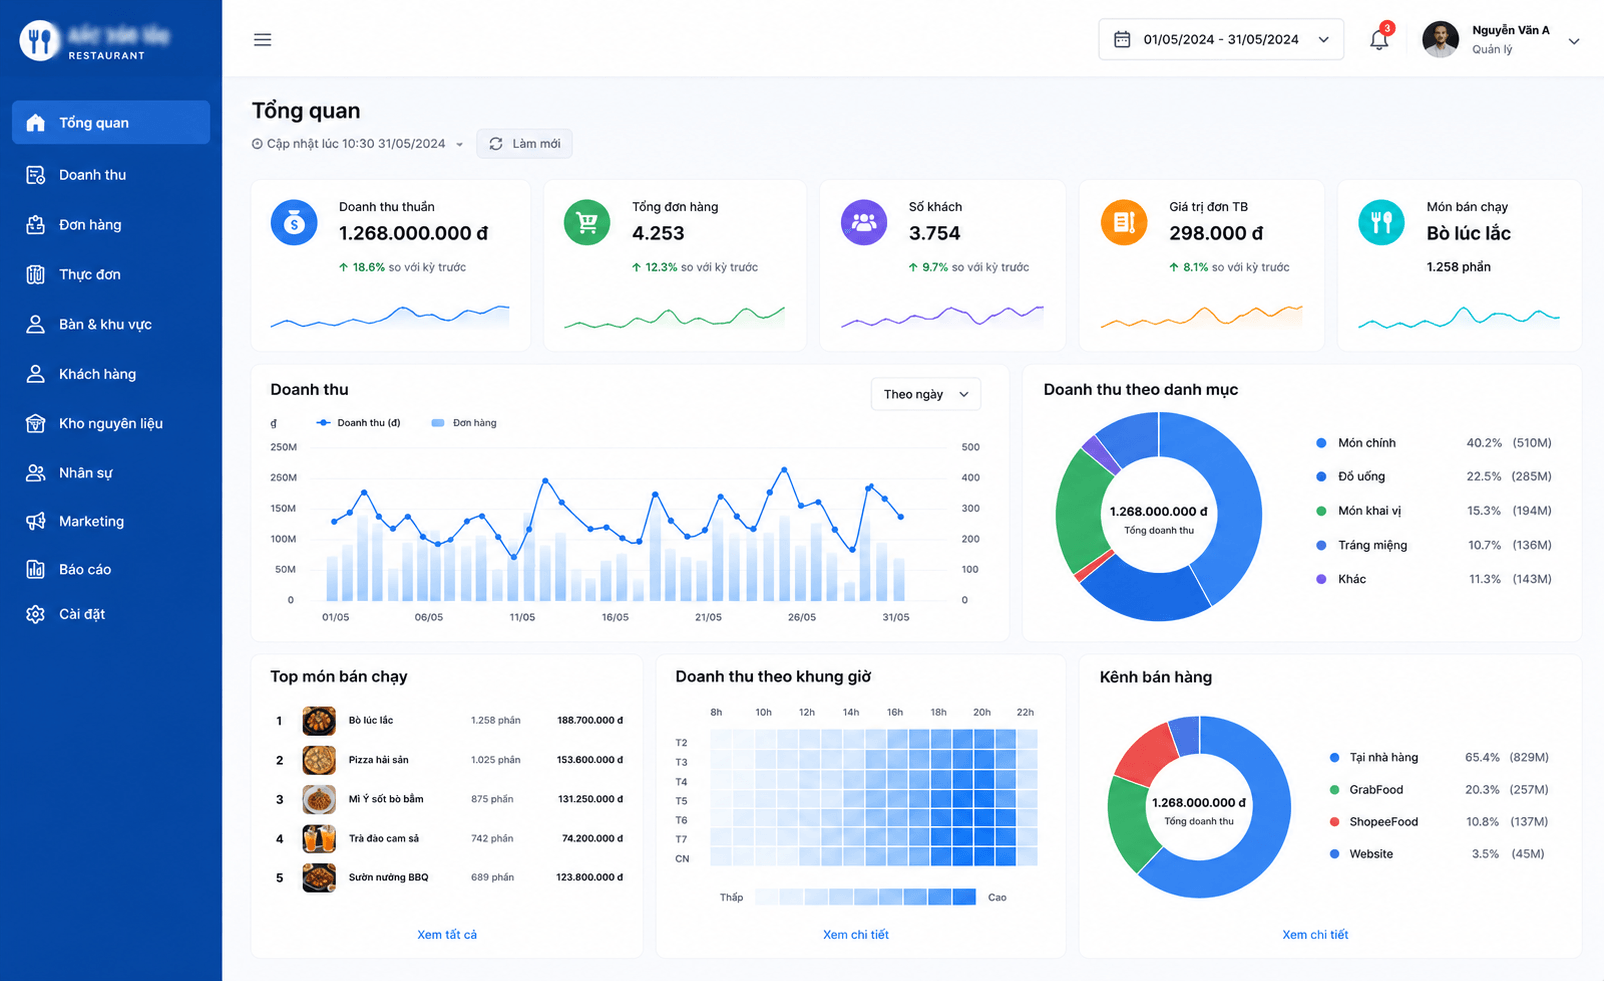Click the user avatar photo of Nguyễn Văn A
1604x981 pixels.
coord(1440,40)
